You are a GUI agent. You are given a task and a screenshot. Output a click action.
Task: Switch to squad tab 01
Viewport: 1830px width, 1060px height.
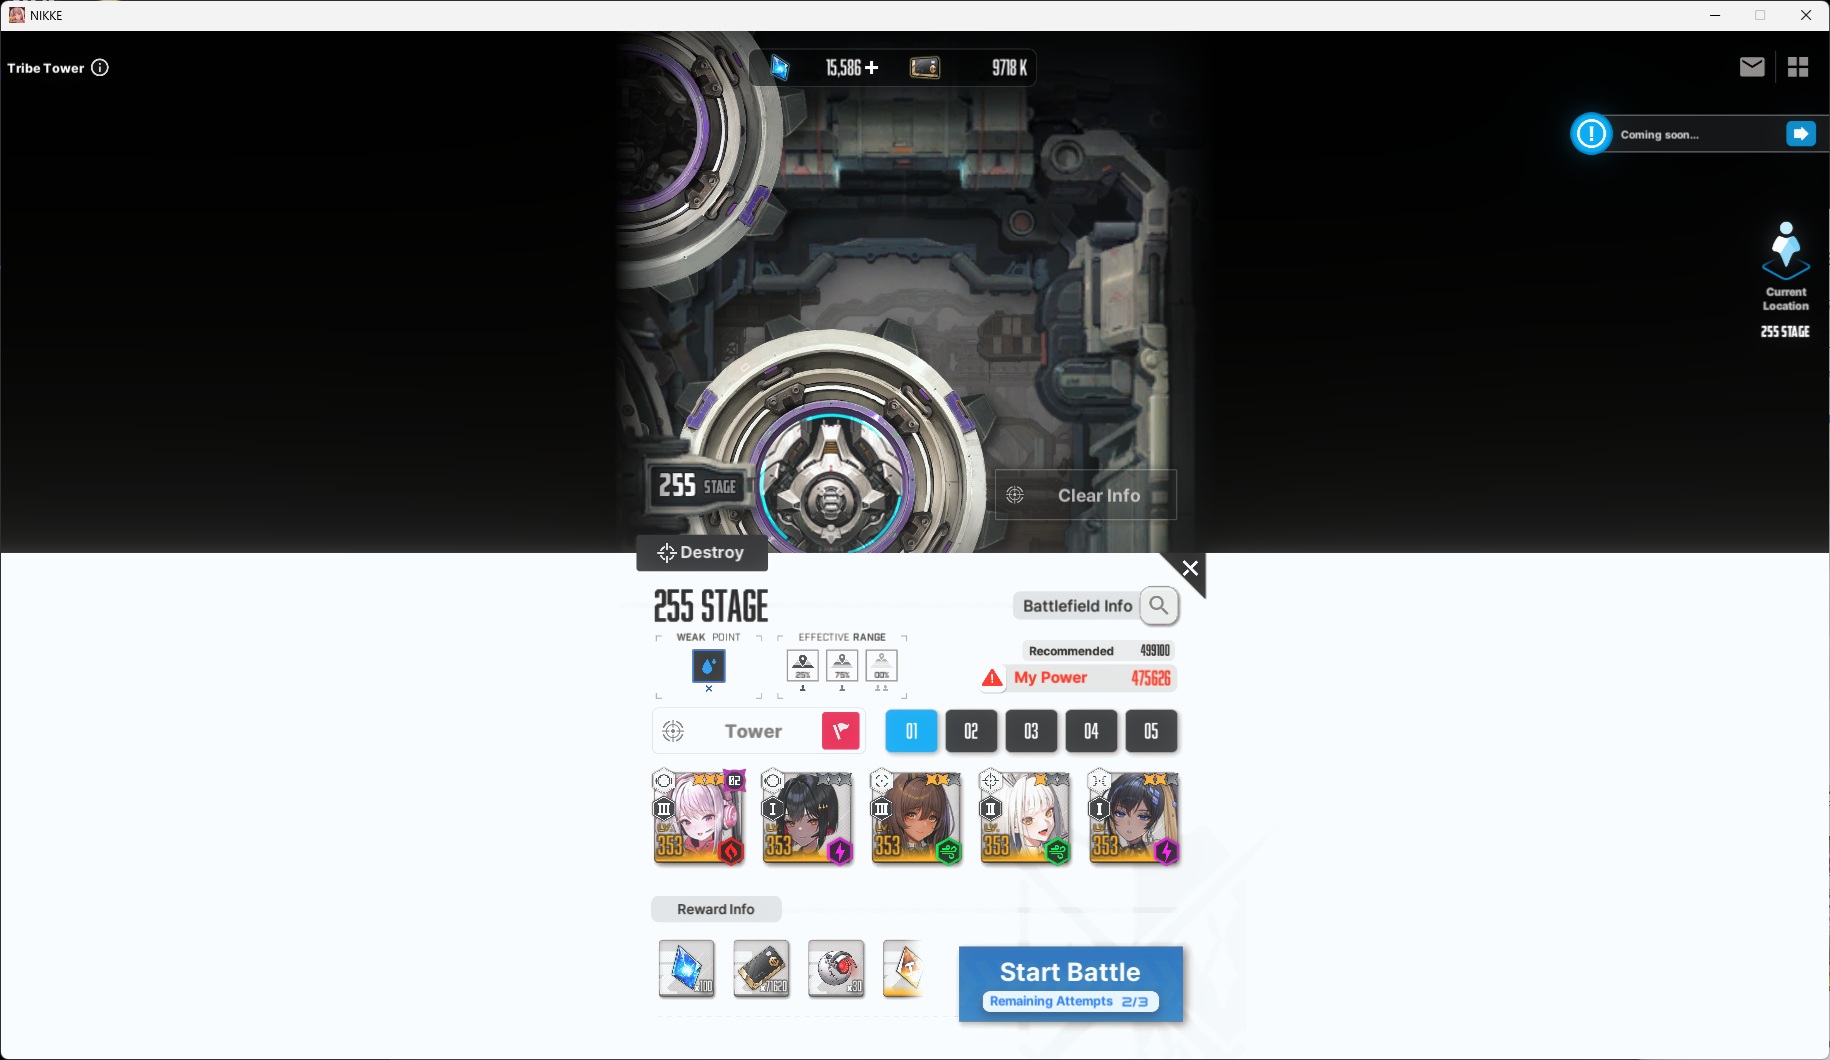(x=912, y=731)
